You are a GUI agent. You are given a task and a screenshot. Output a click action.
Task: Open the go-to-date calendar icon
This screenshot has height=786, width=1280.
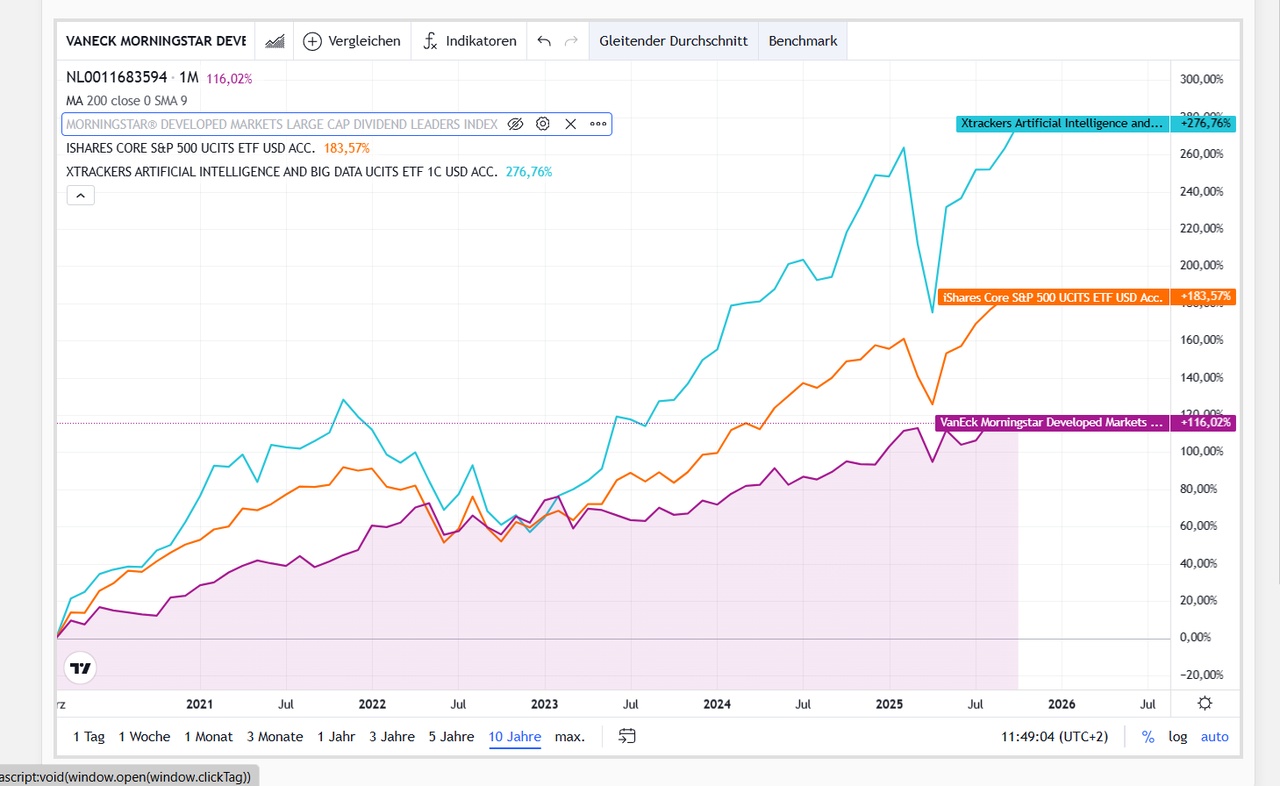point(627,736)
